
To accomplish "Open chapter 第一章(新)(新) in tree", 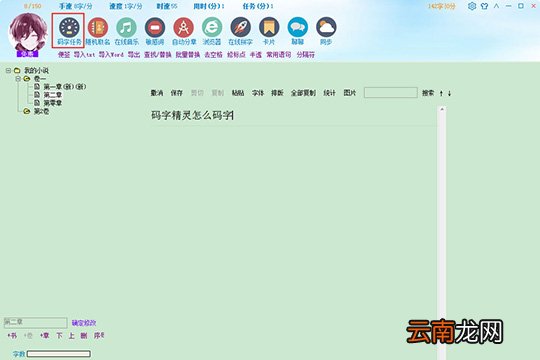I will click(x=65, y=87).
